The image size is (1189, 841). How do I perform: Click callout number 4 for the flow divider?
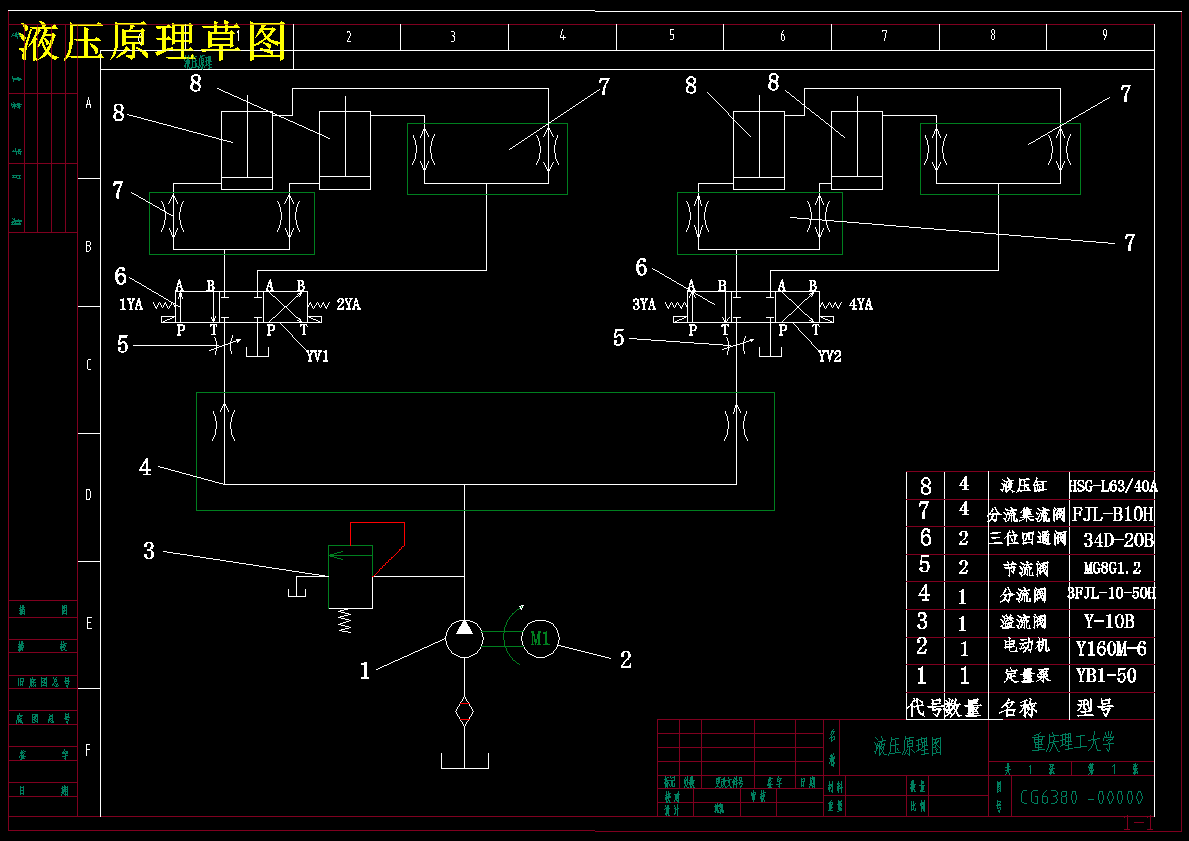point(145,468)
